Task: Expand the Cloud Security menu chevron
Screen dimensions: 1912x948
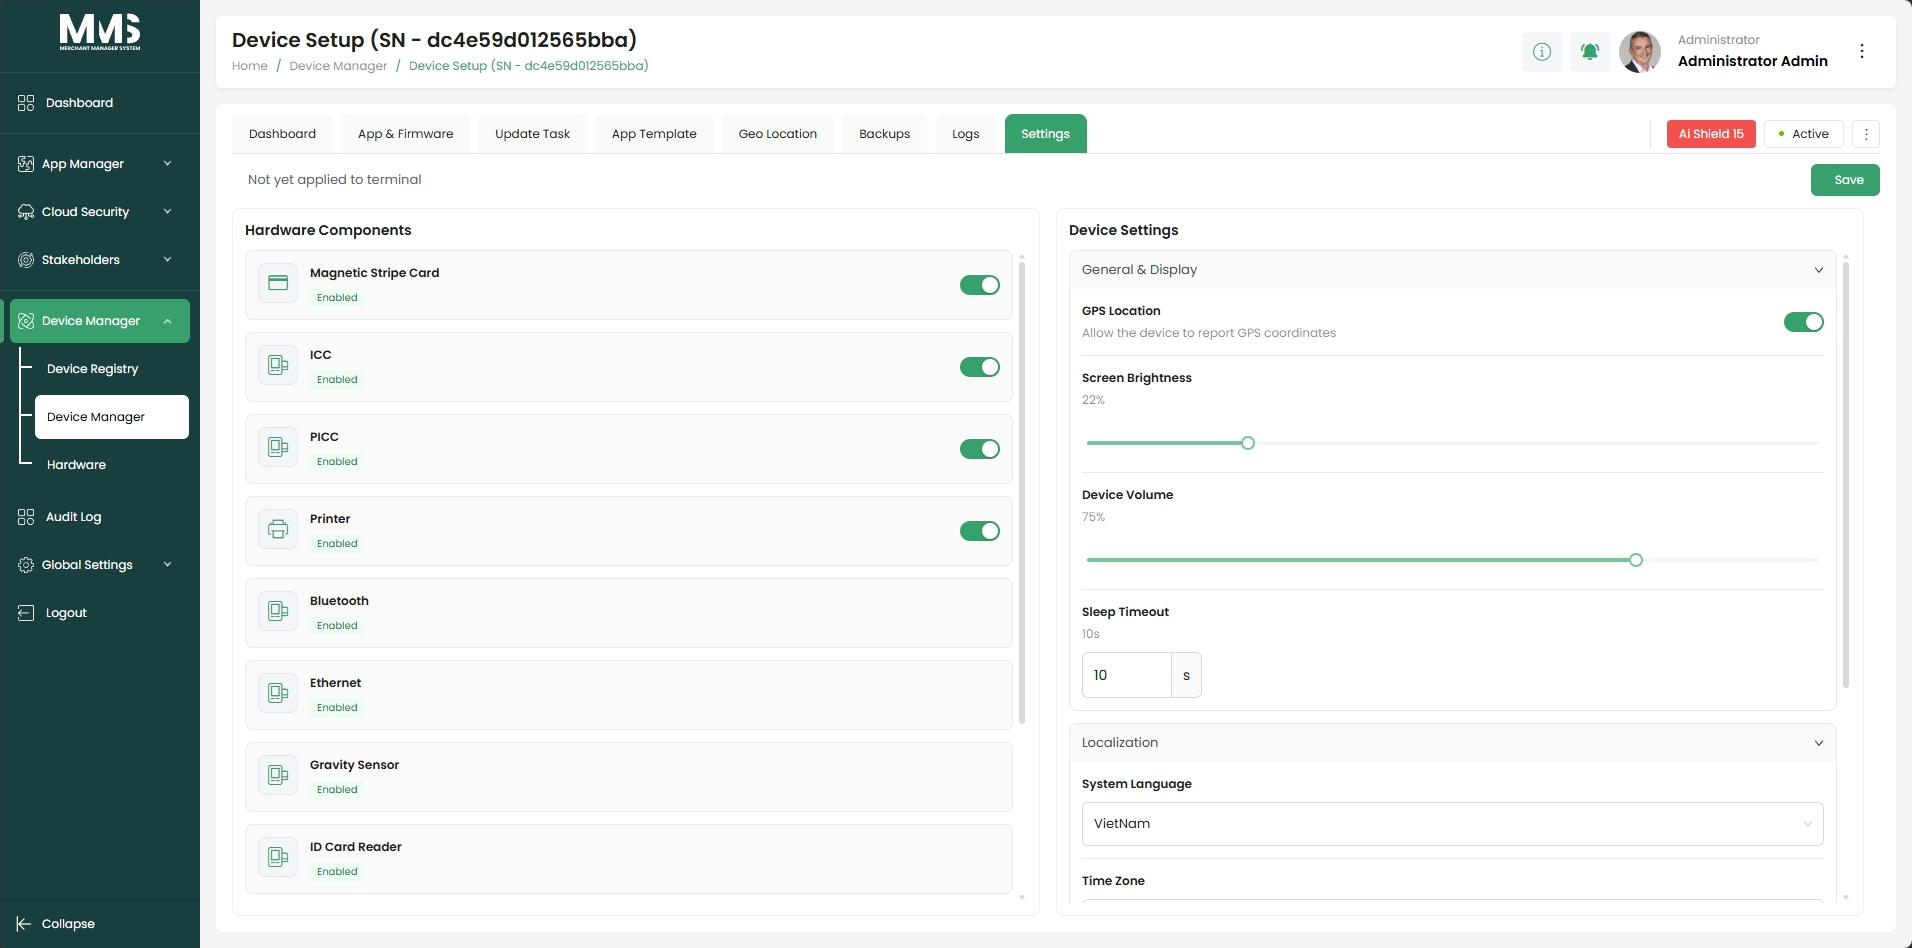Action: 167,212
